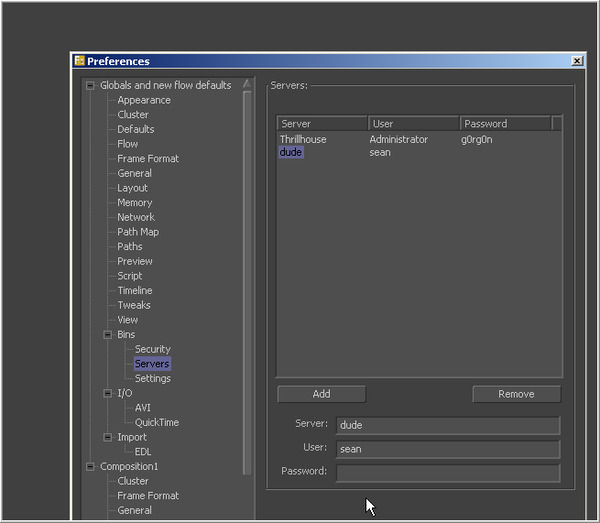Focus the Server input field

pos(448,425)
